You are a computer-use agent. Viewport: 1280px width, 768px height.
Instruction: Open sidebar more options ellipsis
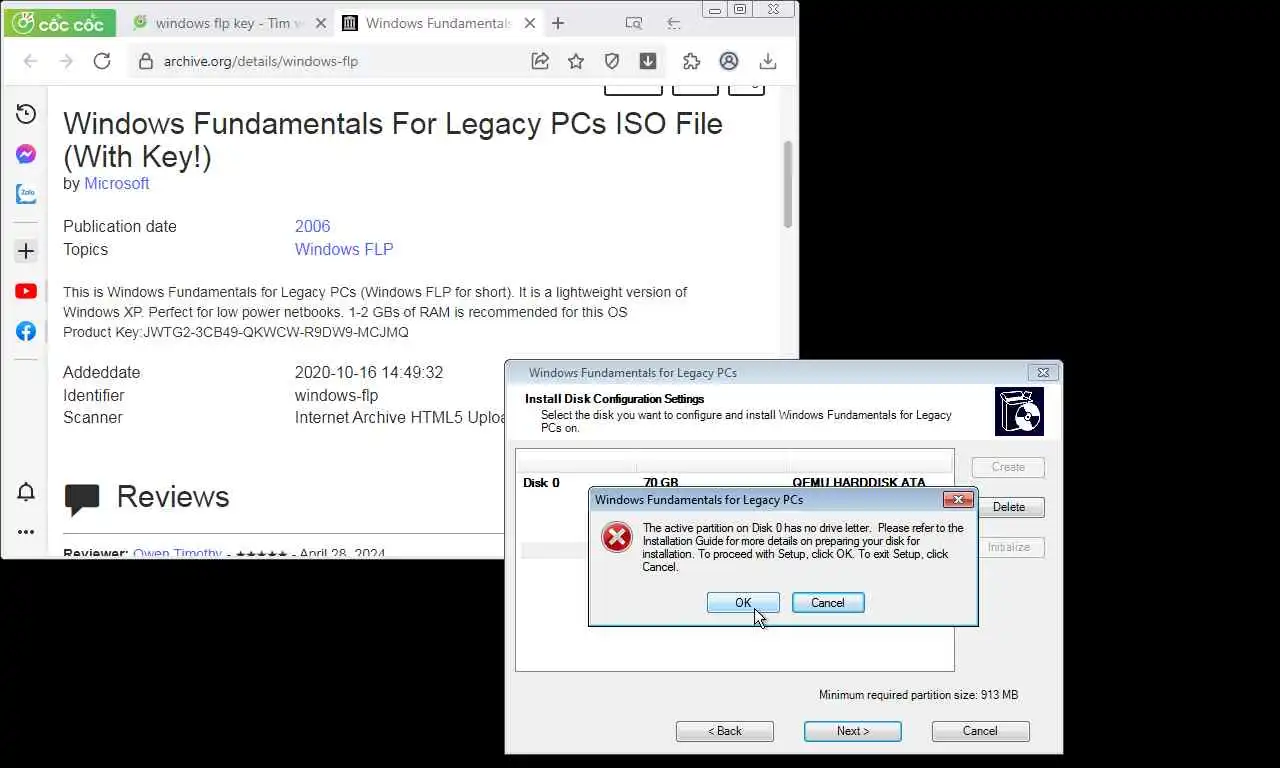(x=26, y=532)
